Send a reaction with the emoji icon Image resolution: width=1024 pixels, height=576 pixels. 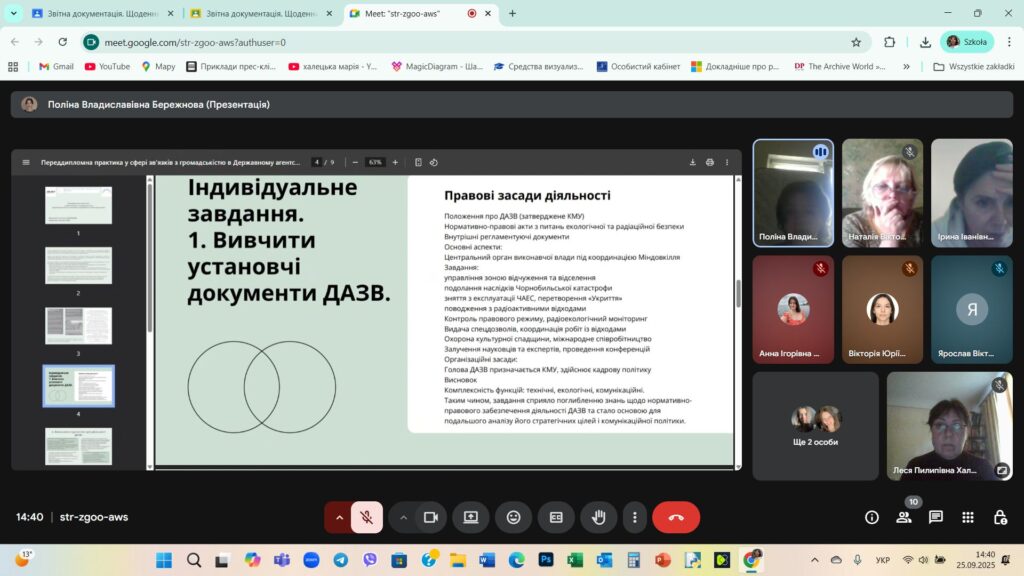pos(513,517)
